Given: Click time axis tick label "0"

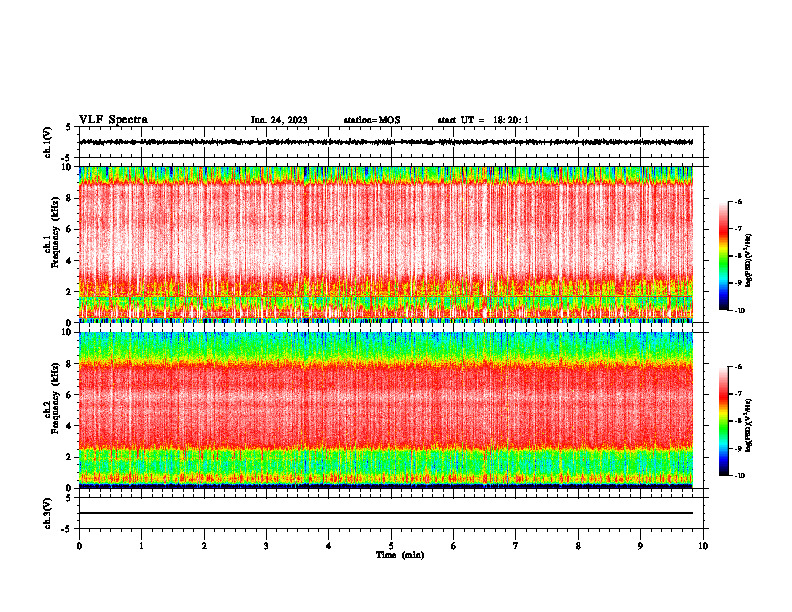Looking at the screenshot, I should [x=79, y=546].
